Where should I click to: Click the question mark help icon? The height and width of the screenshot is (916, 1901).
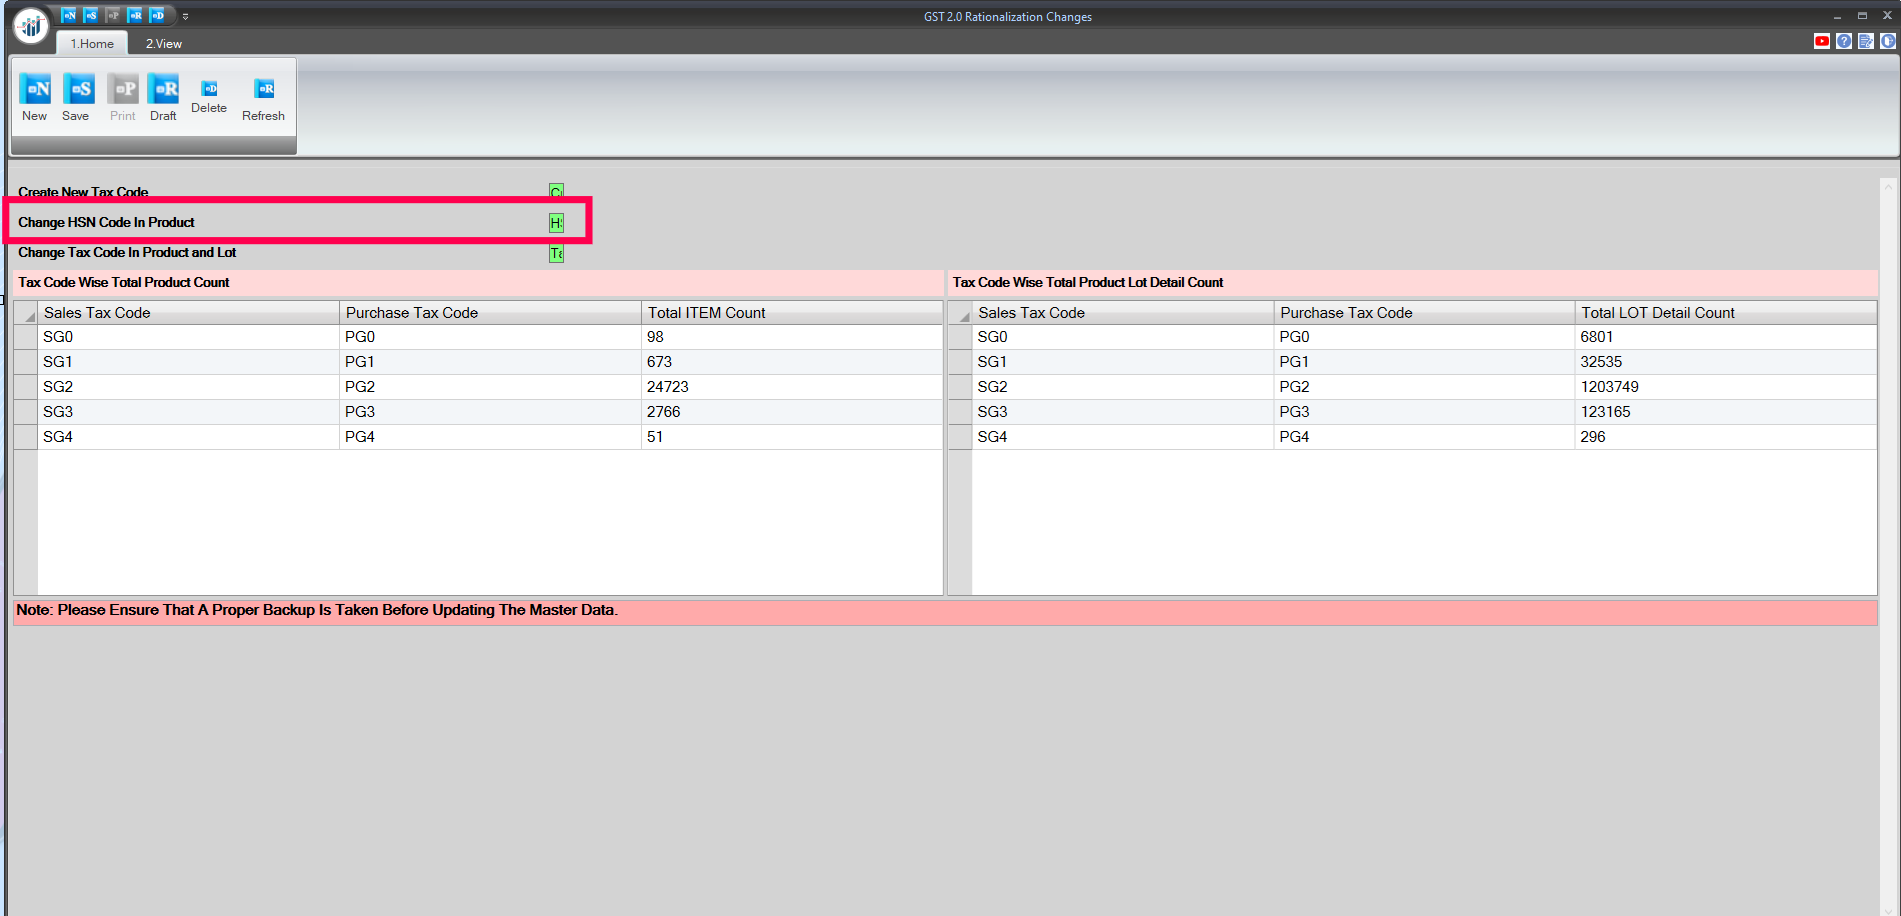1844,41
